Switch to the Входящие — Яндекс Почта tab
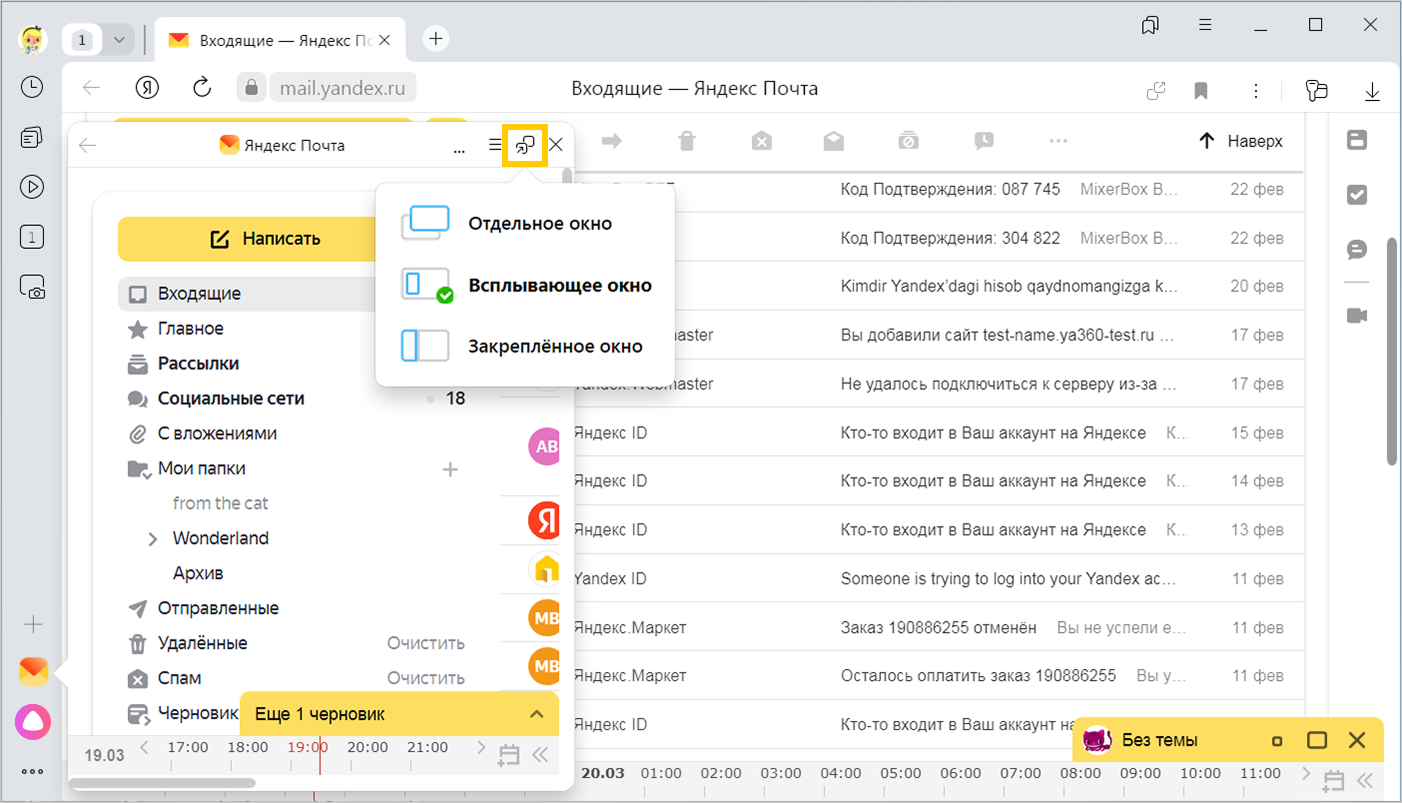The image size is (1402, 803). click(285, 40)
